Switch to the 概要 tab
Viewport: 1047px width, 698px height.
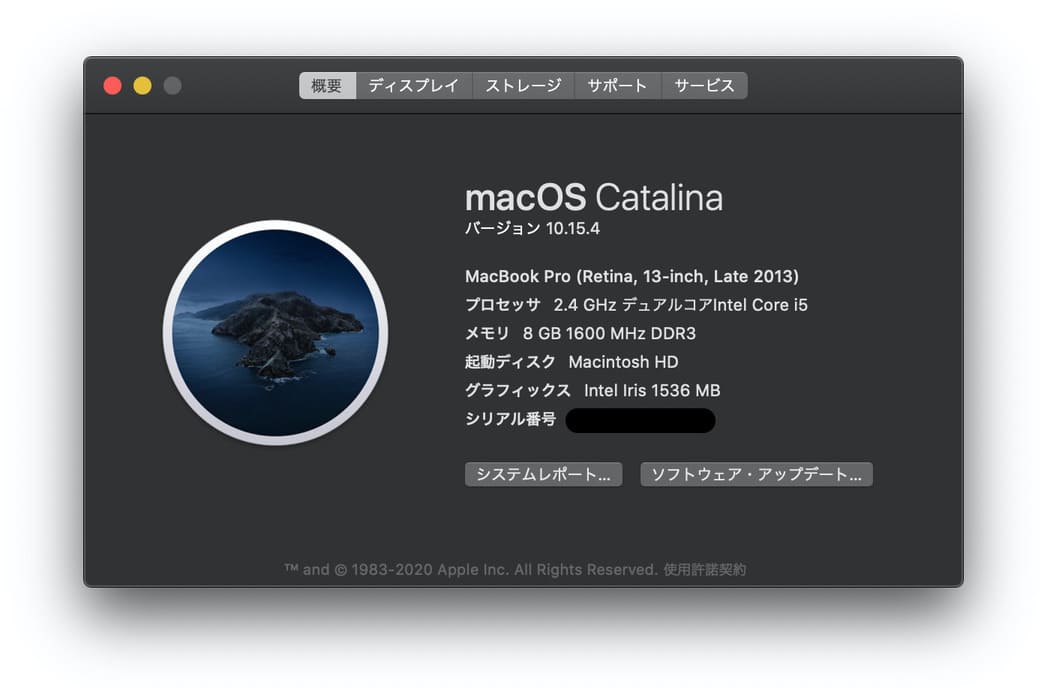(x=327, y=85)
